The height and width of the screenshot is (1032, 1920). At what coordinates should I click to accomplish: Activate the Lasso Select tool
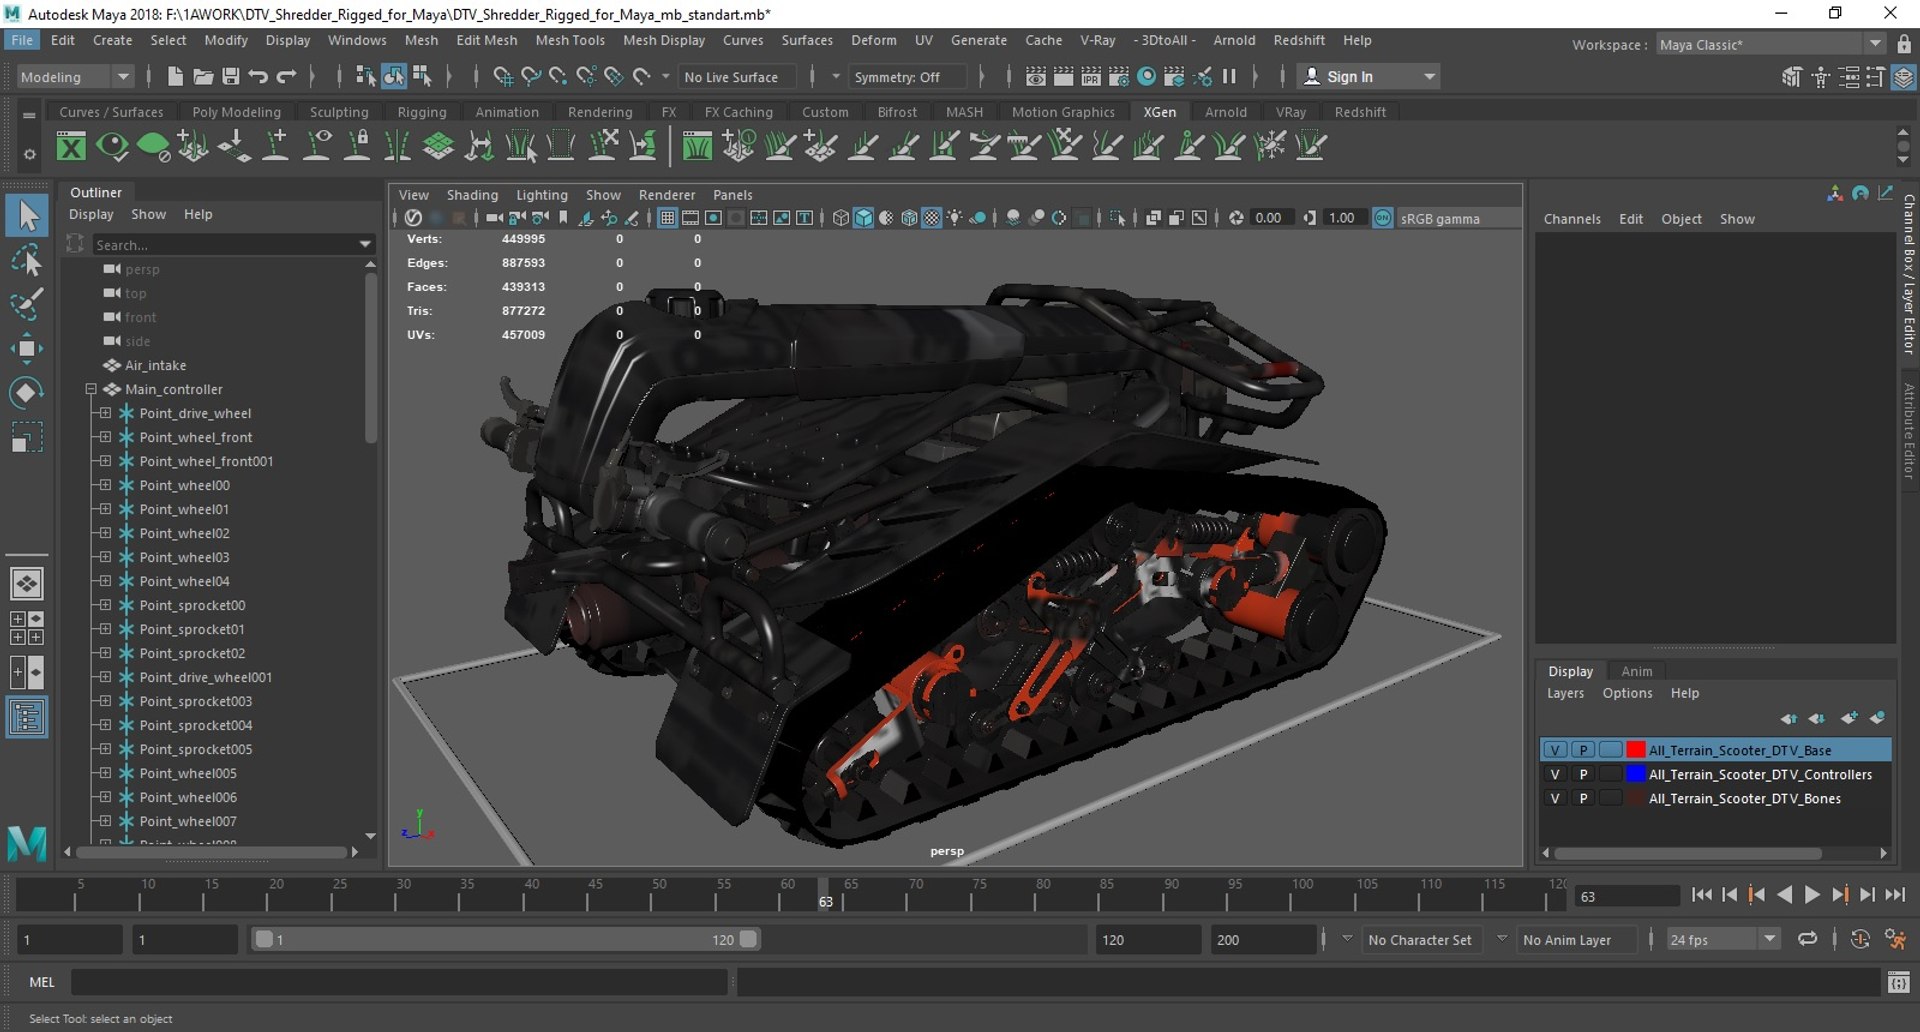(x=27, y=260)
